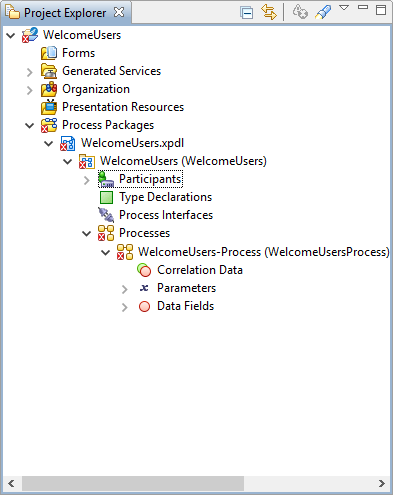Select the Processes label
This screenshot has width=393, height=495.
[x=145, y=233]
